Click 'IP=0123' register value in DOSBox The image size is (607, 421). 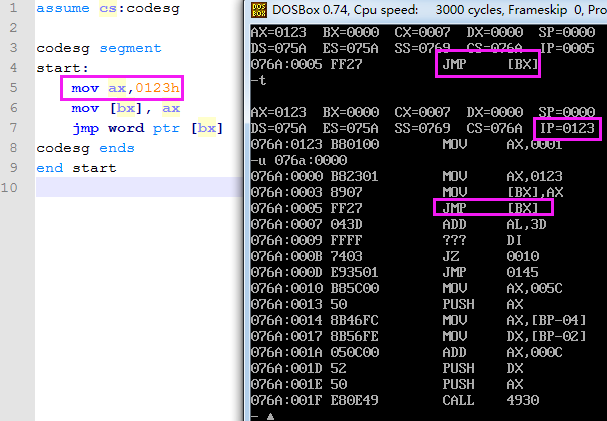pos(567,128)
